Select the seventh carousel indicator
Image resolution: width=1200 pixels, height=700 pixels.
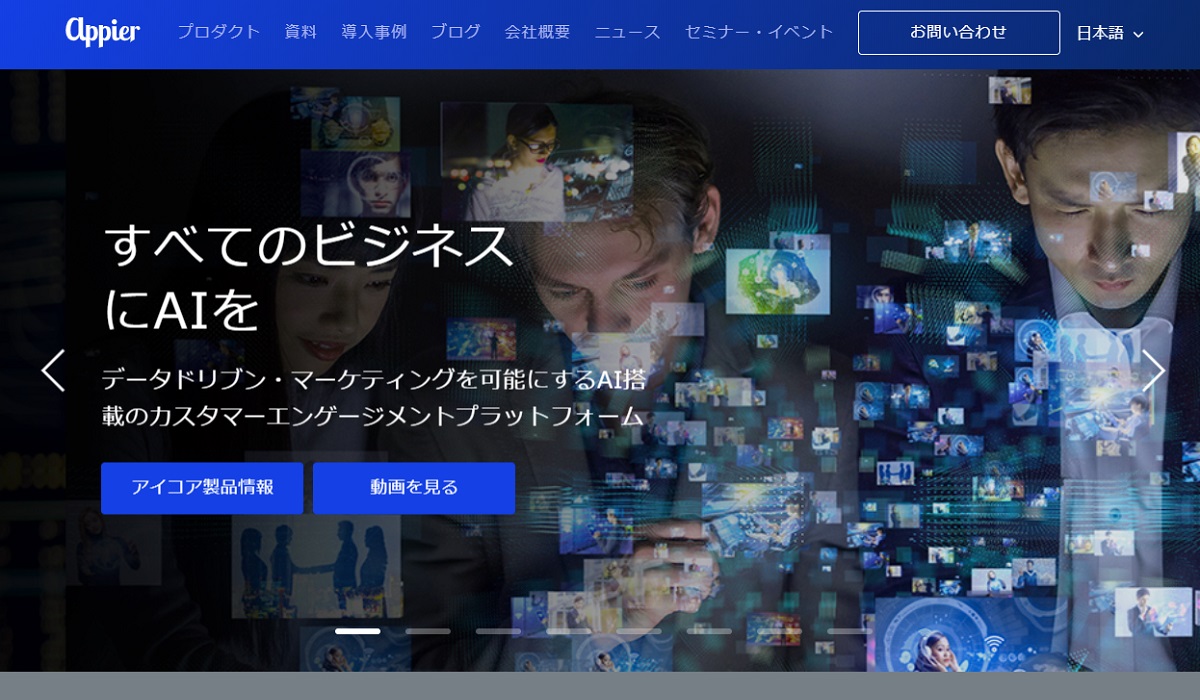[779, 631]
